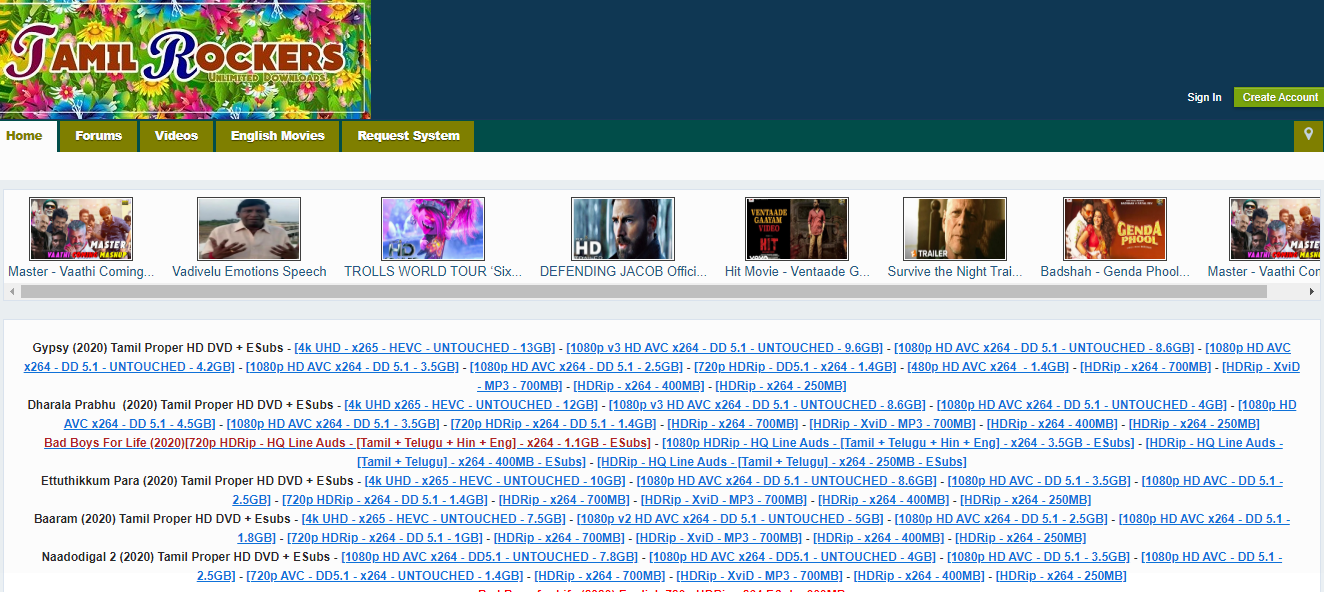Image resolution: width=1324 pixels, height=592 pixels.
Task: Open the Vadivelu Emotions Speech video thumbnail
Action: pyautogui.click(x=249, y=229)
